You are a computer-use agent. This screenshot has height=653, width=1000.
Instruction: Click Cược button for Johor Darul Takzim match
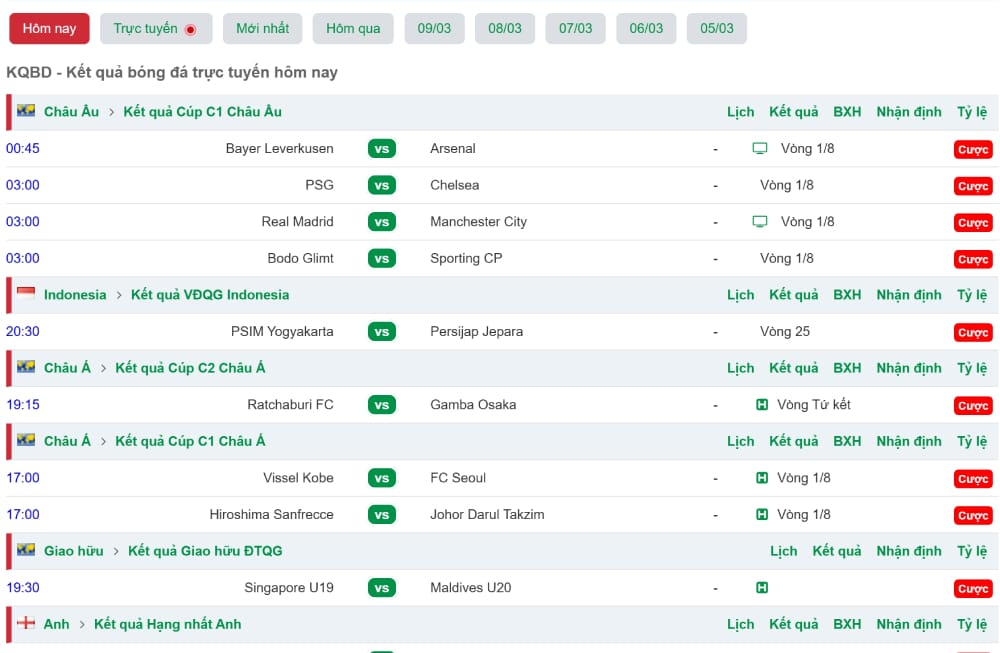(973, 515)
